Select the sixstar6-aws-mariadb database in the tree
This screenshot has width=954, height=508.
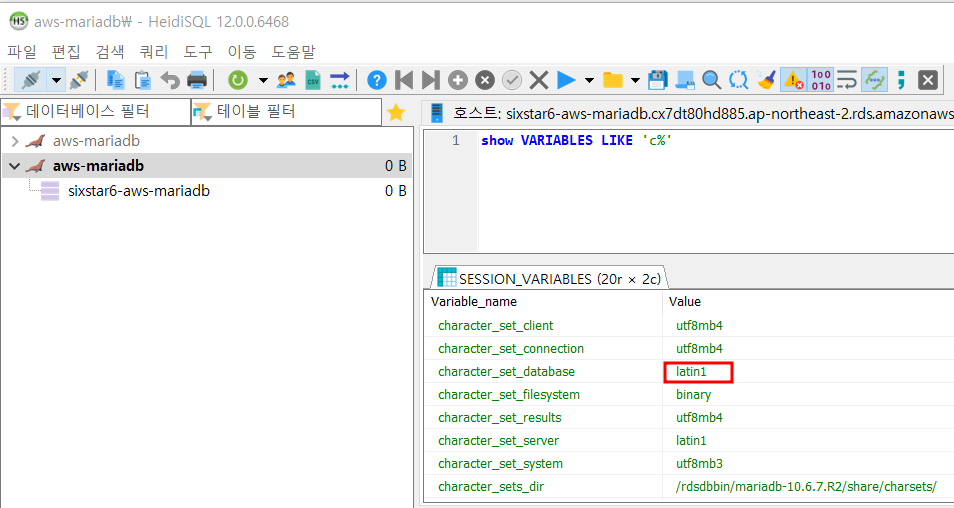(x=138, y=191)
